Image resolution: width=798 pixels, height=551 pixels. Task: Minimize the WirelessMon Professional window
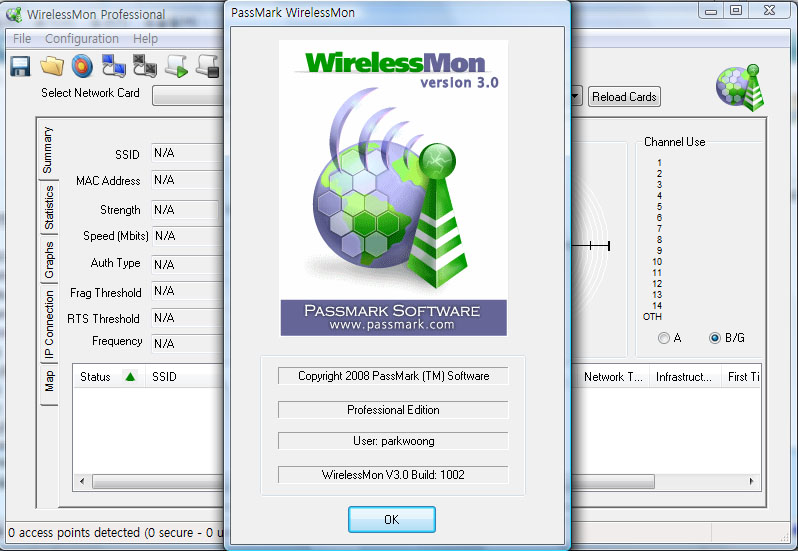pyautogui.click(x=711, y=10)
